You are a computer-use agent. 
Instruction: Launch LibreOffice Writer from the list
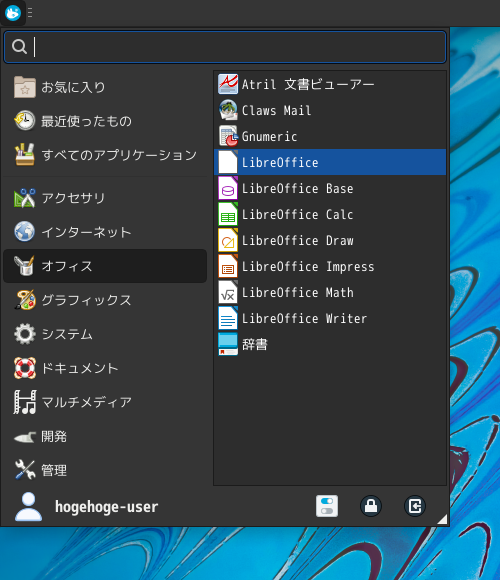point(330,318)
